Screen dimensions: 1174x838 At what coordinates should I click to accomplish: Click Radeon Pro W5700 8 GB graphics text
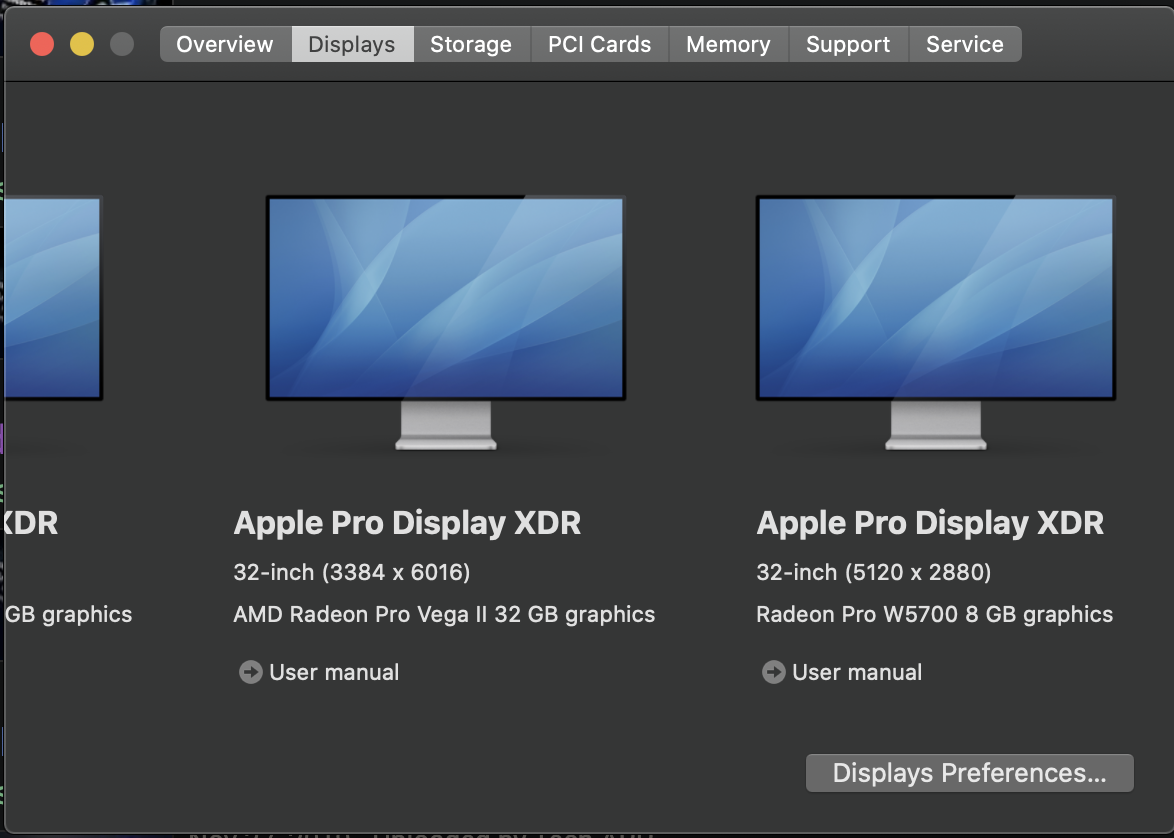[934, 615]
